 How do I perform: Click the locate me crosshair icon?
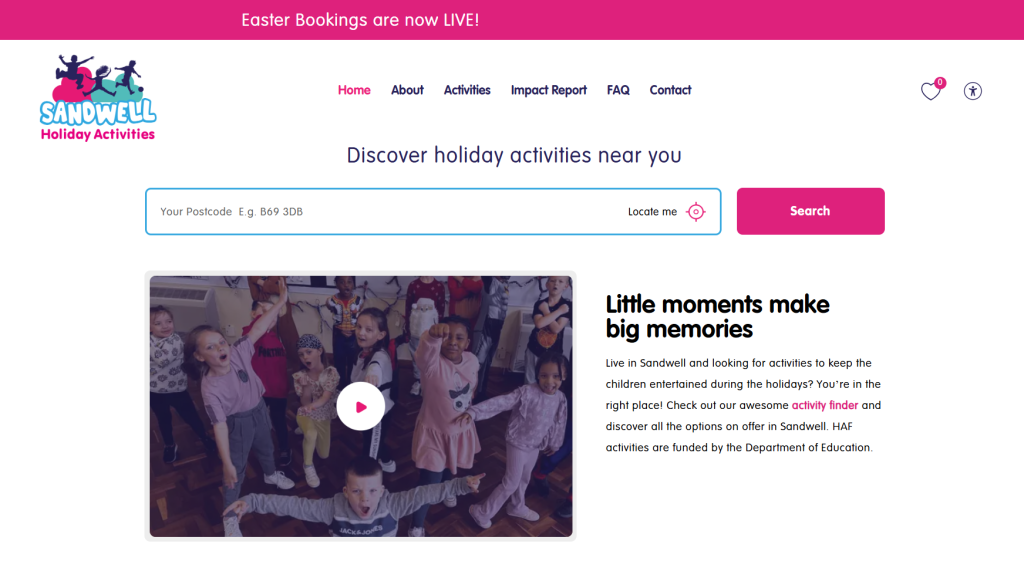pyautogui.click(x=696, y=212)
